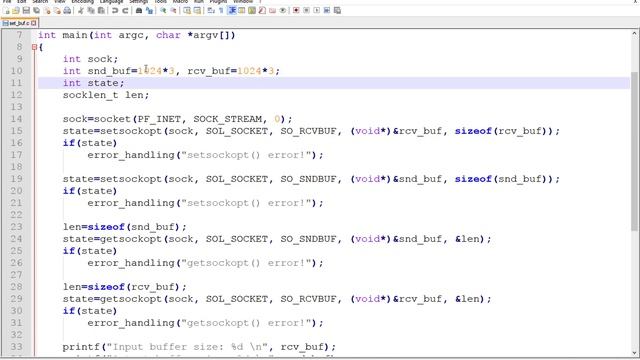Click the Close document toolbar icon

[x=47, y=10]
